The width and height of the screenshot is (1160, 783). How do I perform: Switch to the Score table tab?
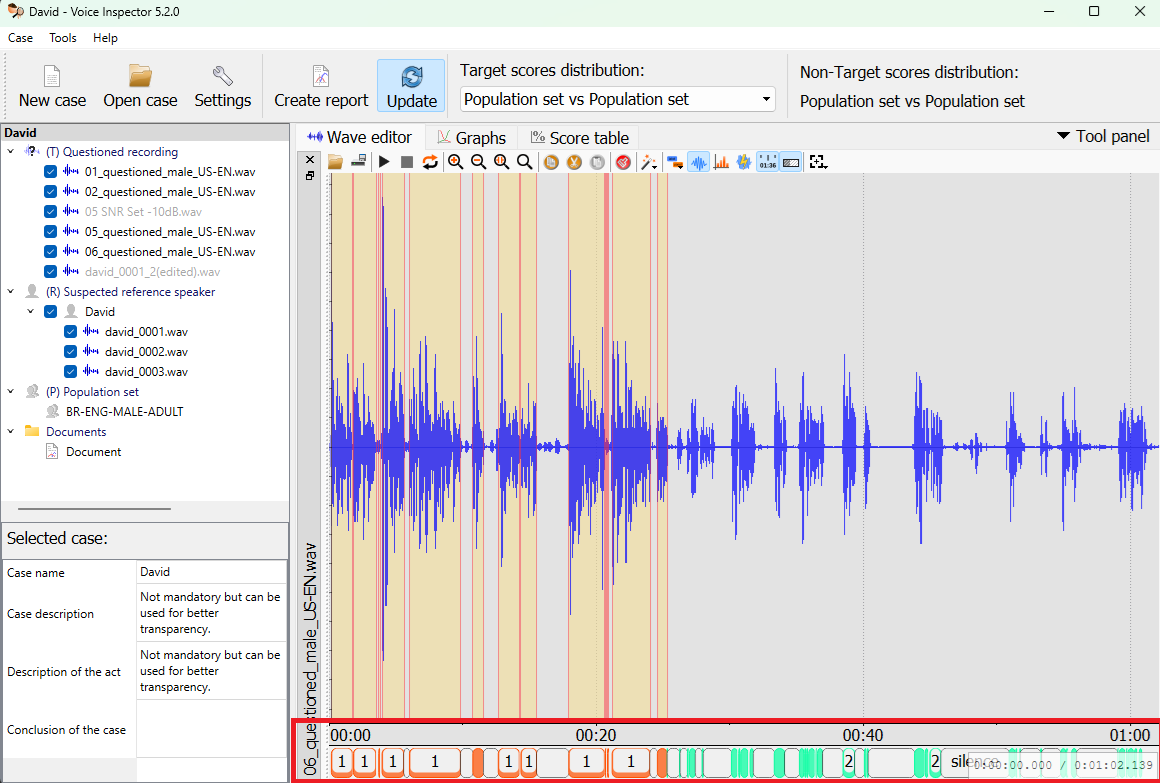[579, 138]
